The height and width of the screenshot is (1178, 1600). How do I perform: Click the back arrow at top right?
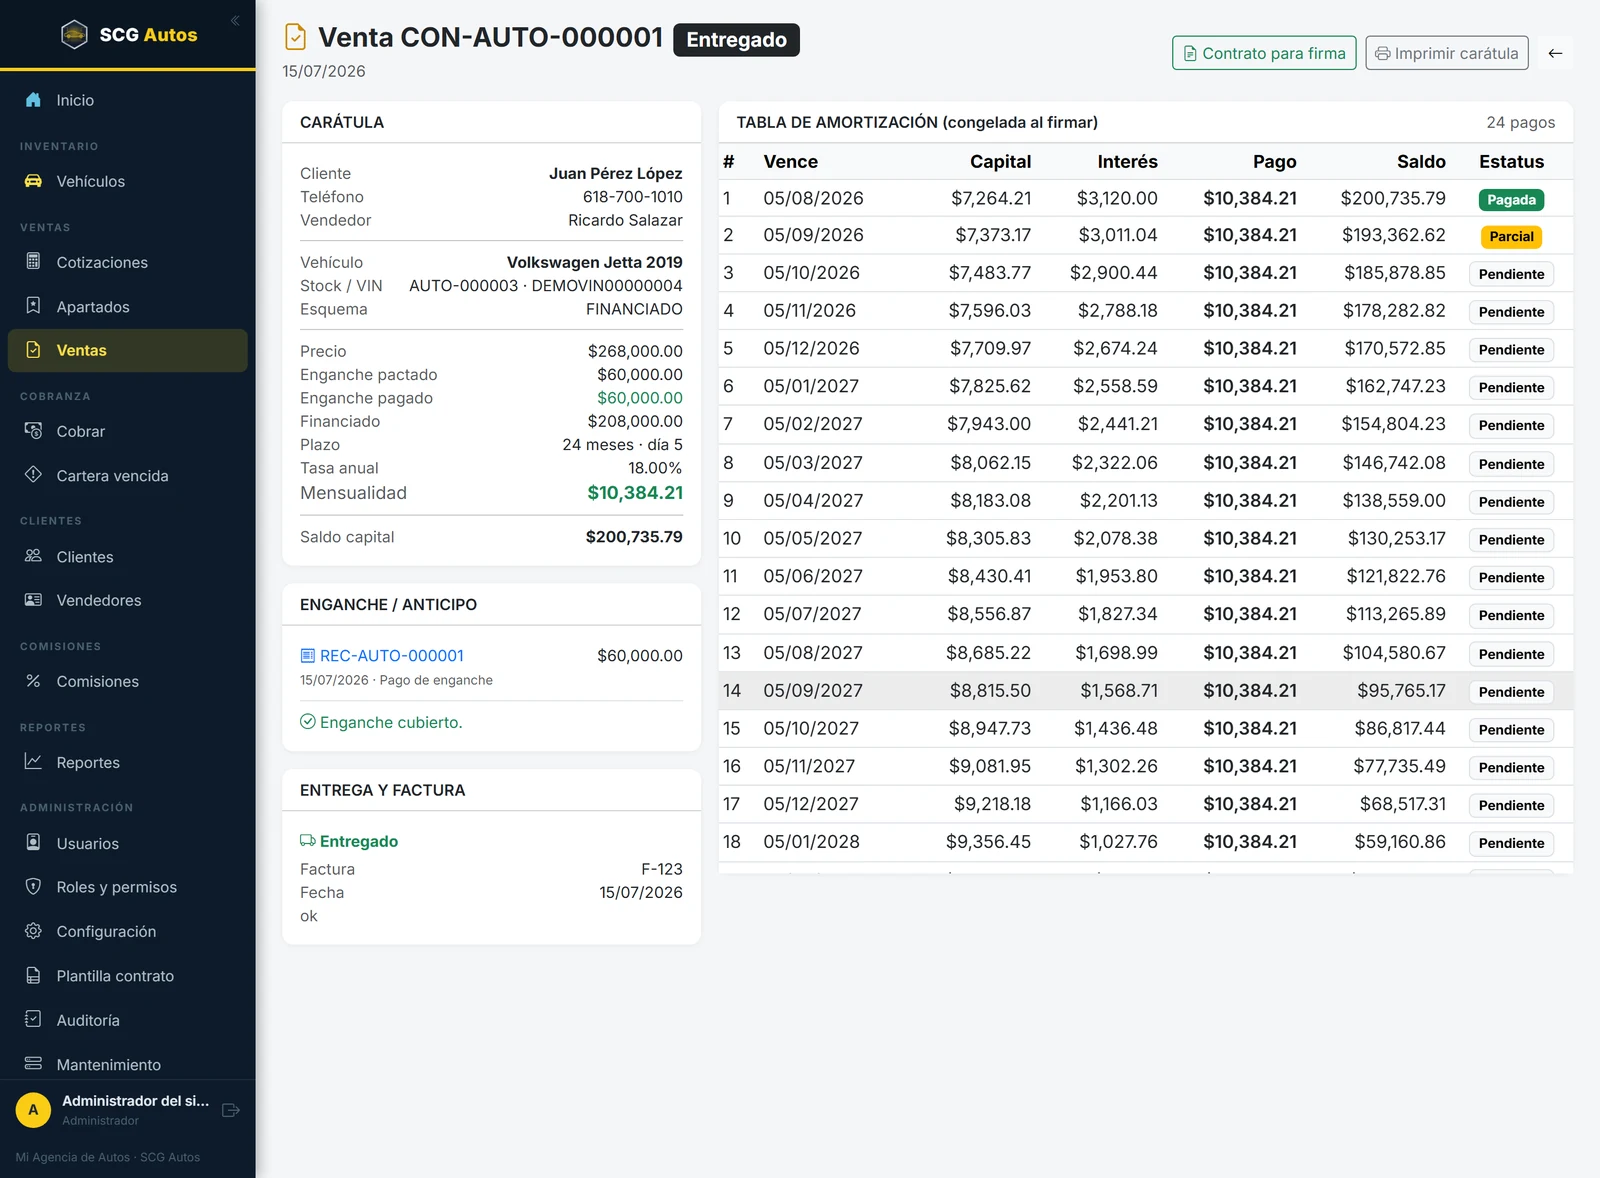[1555, 53]
